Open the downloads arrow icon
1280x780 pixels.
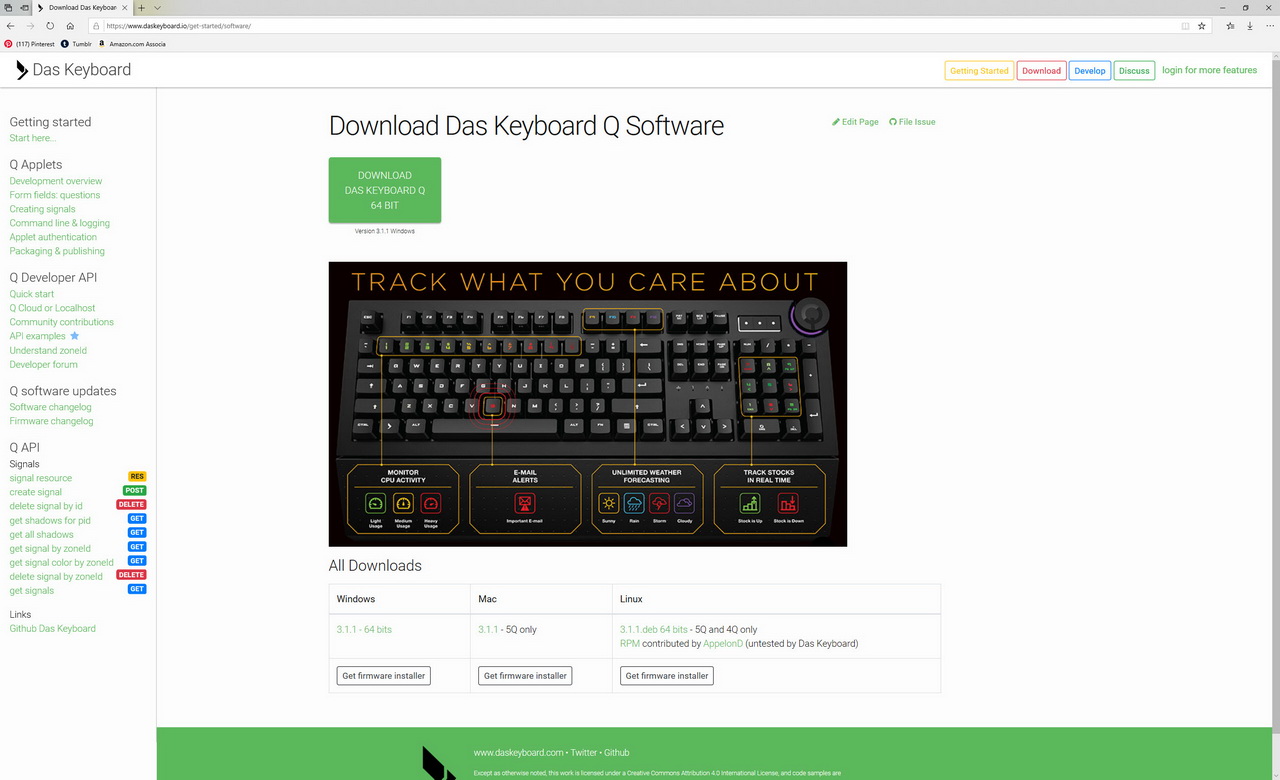pyautogui.click(x=1250, y=26)
